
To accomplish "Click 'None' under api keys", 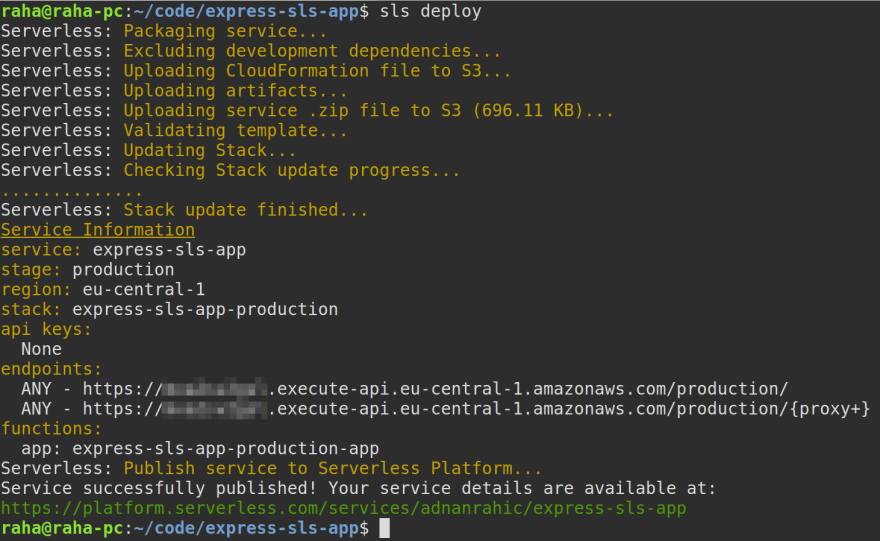I will click(41, 349).
